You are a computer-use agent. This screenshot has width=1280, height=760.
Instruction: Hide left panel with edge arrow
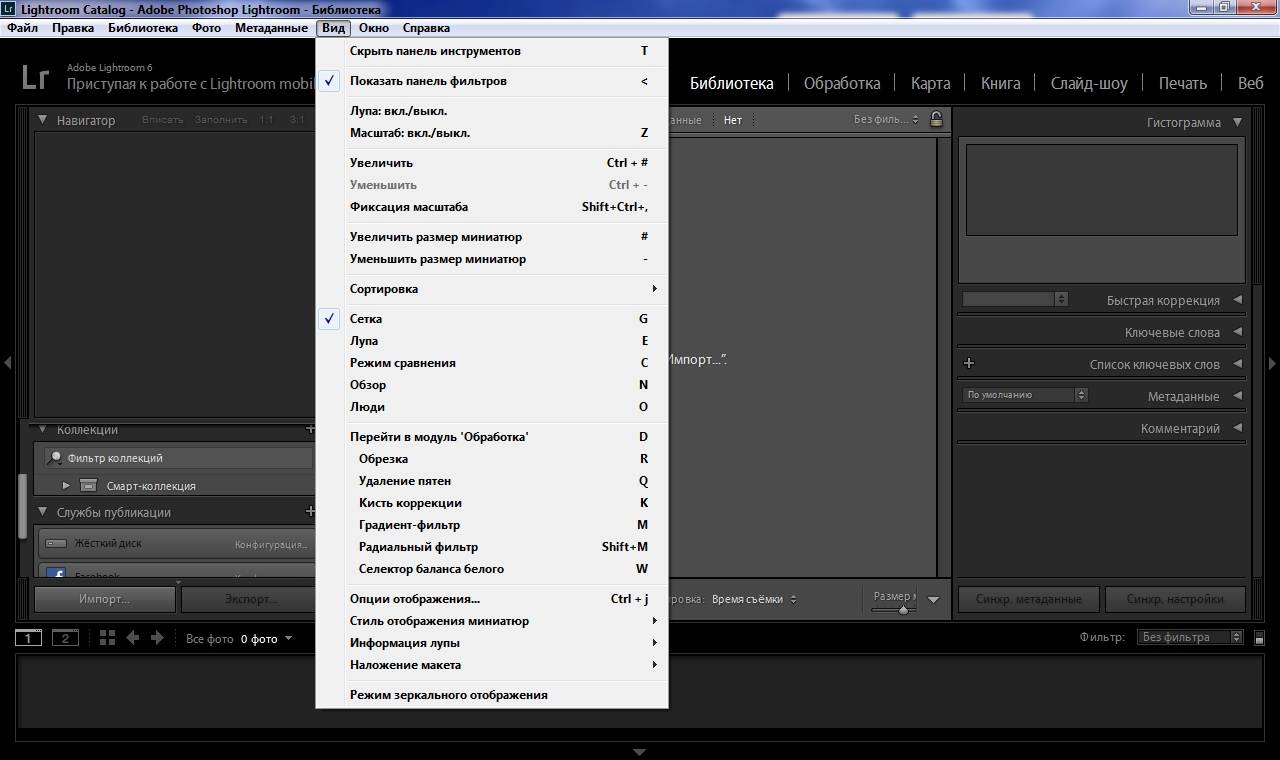point(7,363)
